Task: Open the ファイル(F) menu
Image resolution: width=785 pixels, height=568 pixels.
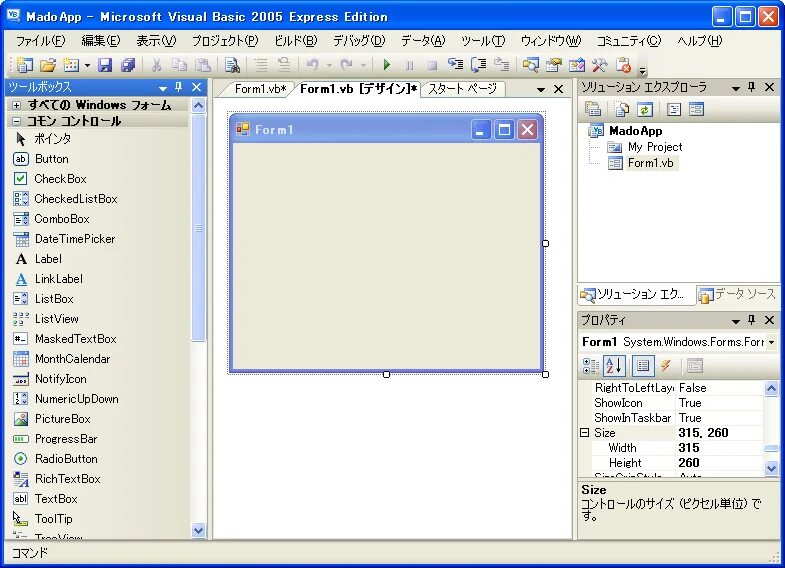Action: tap(41, 41)
